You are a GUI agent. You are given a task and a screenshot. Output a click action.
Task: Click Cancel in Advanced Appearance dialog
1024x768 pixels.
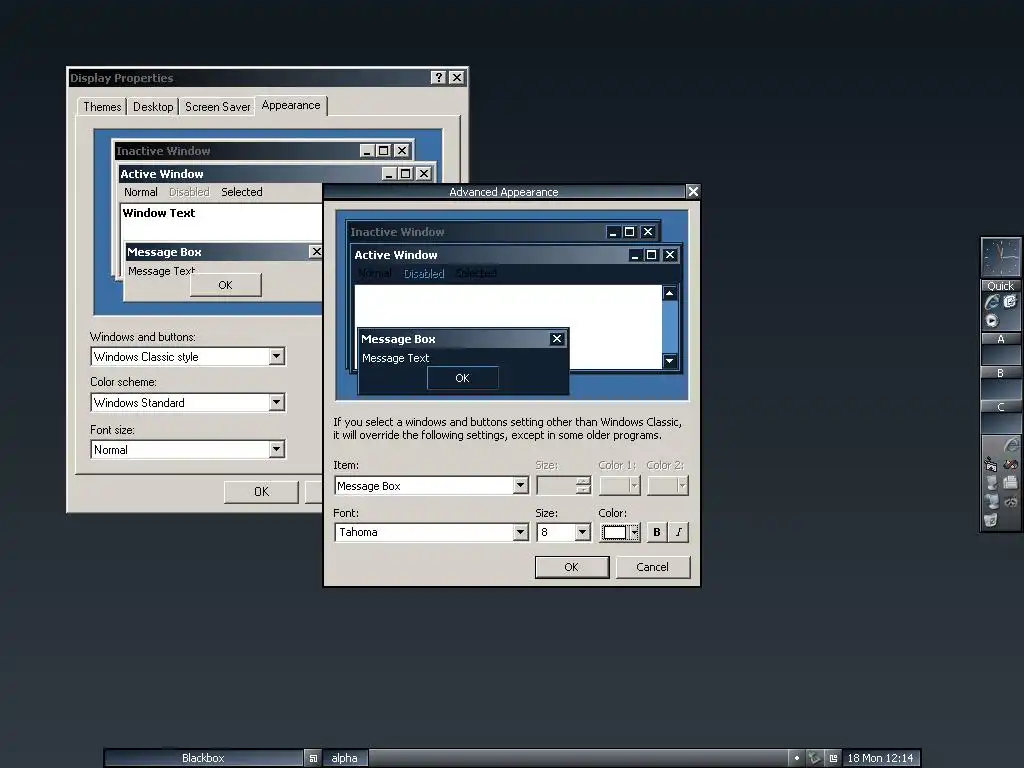pyautogui.click(x=652, y=567)
